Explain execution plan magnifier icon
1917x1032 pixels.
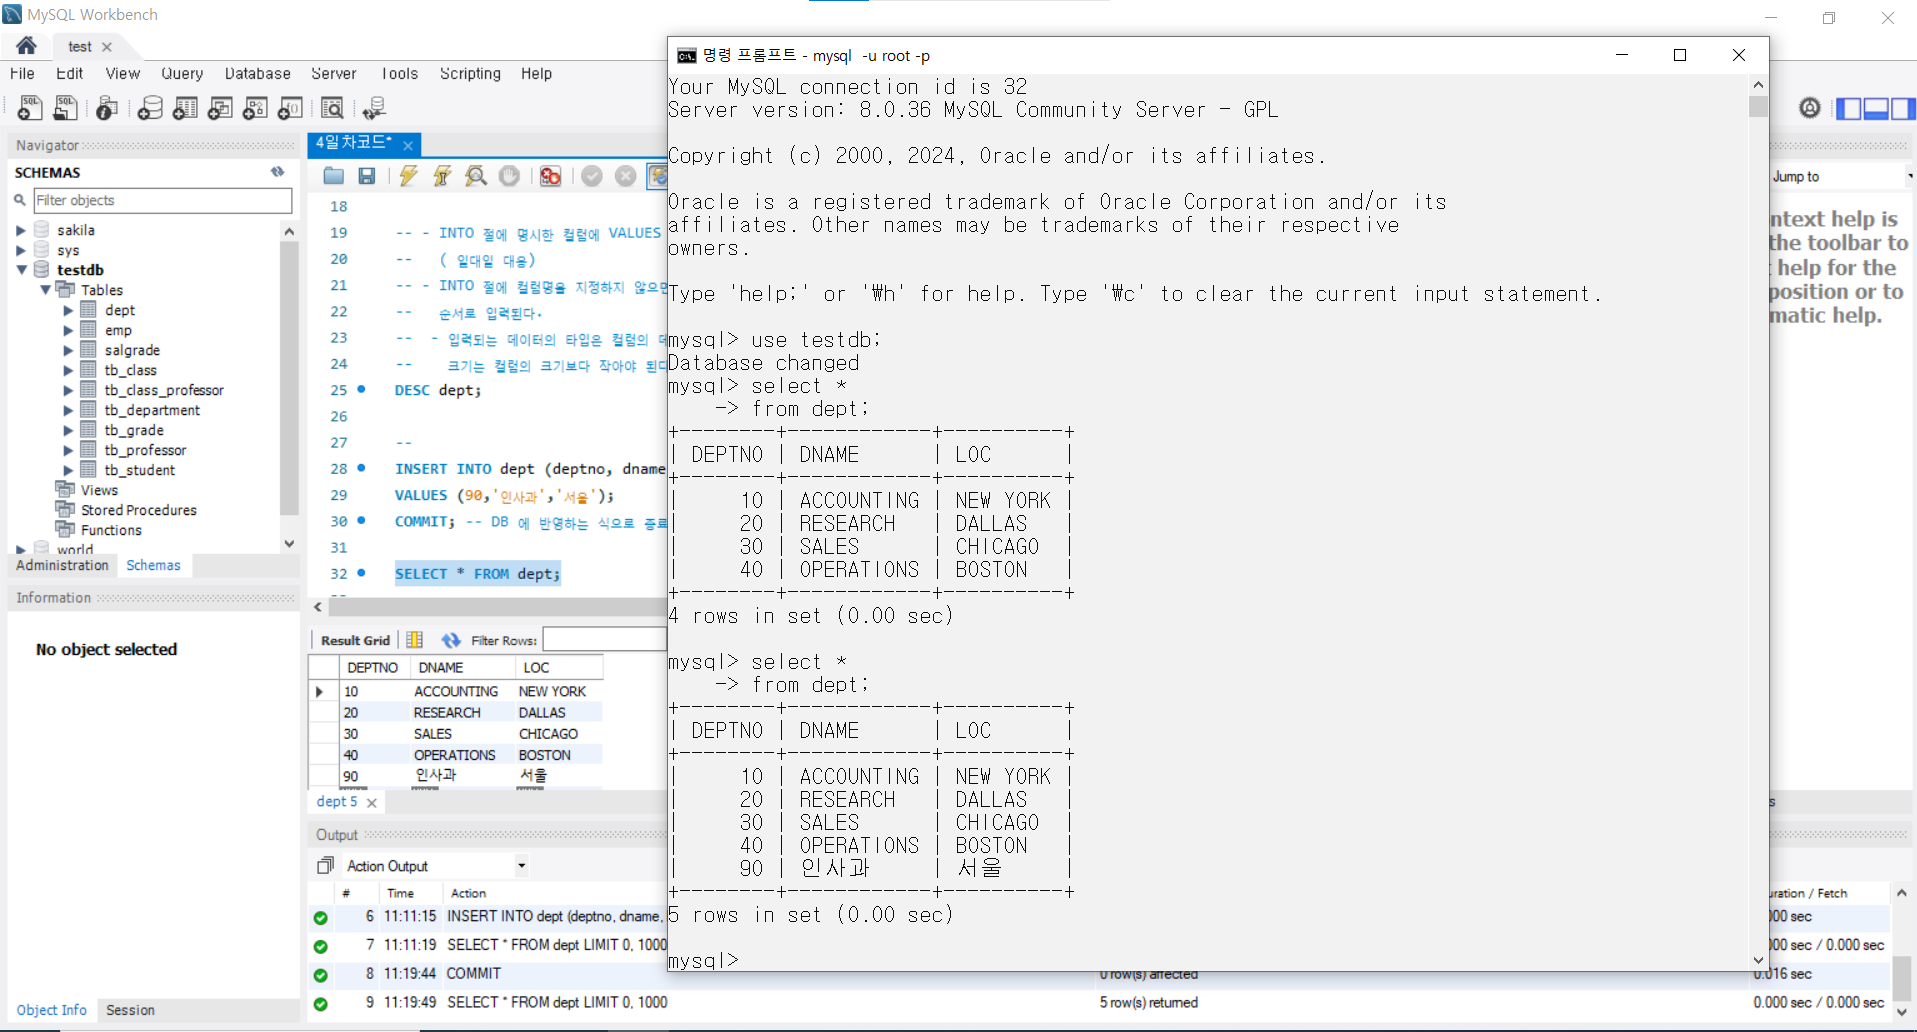476,176
